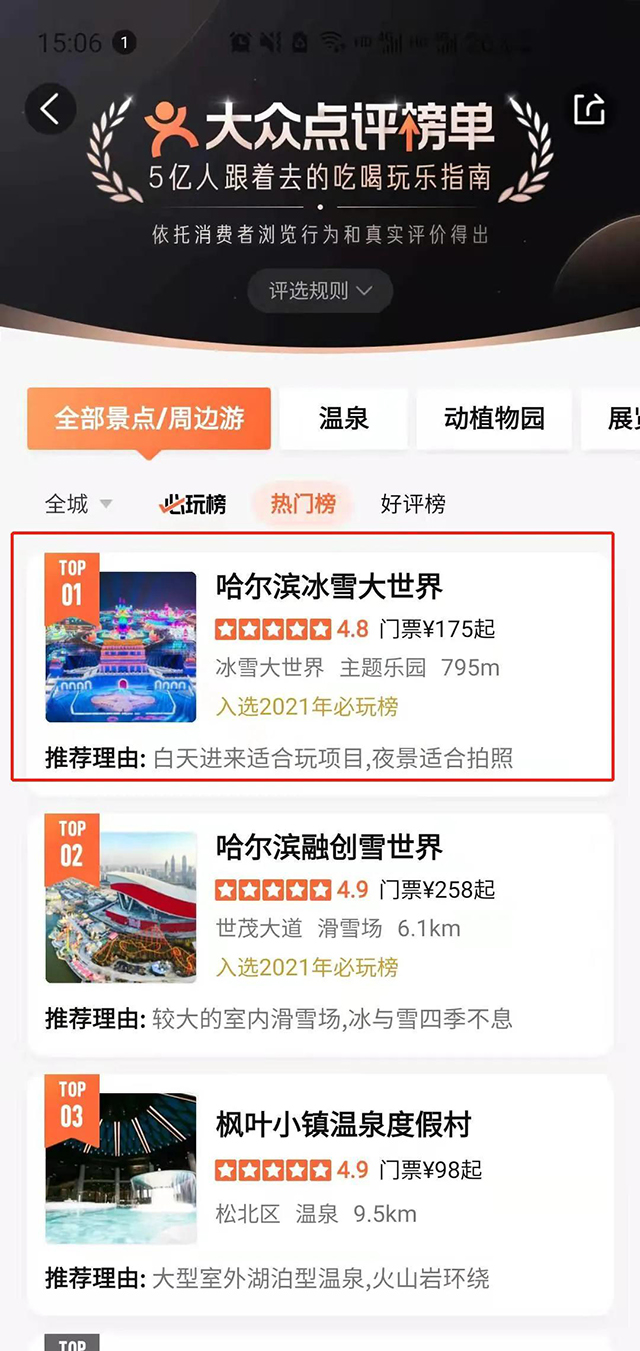Tap the back arrow icon
The image size is (640, 1351).
[x=50, y=108]
